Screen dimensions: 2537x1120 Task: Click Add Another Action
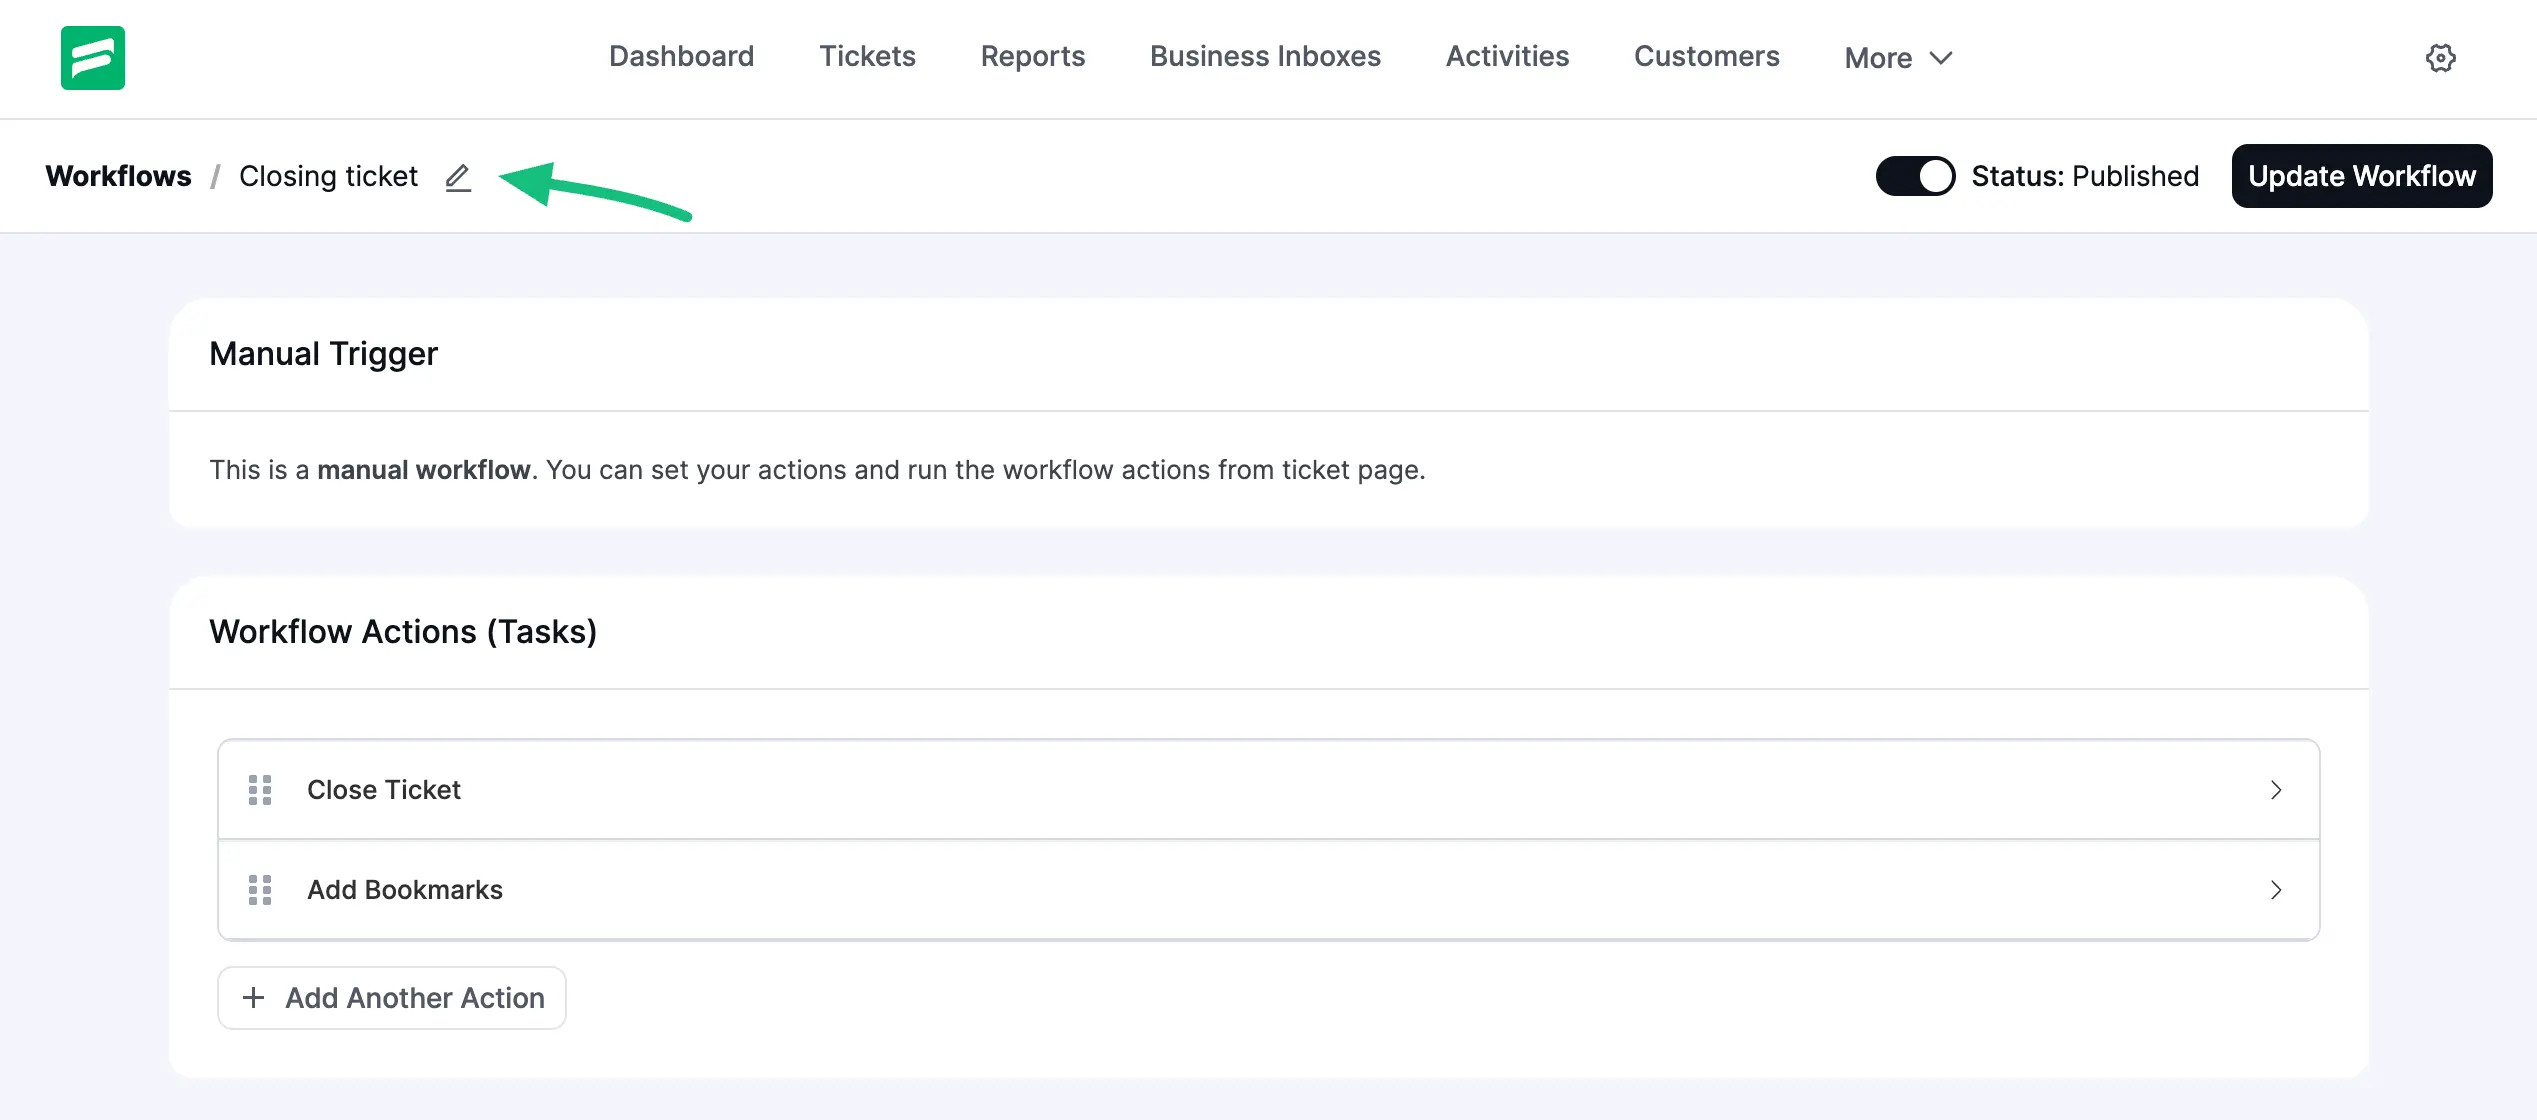(391, 997)
